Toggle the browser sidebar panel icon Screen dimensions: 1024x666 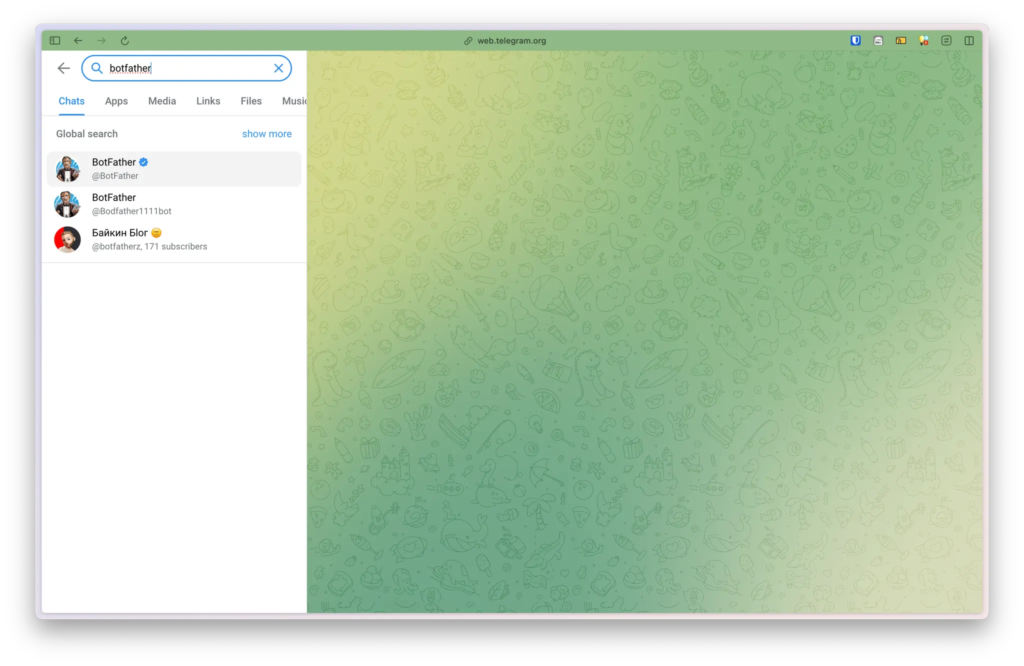pyautogui.click(x=55, y=40)
